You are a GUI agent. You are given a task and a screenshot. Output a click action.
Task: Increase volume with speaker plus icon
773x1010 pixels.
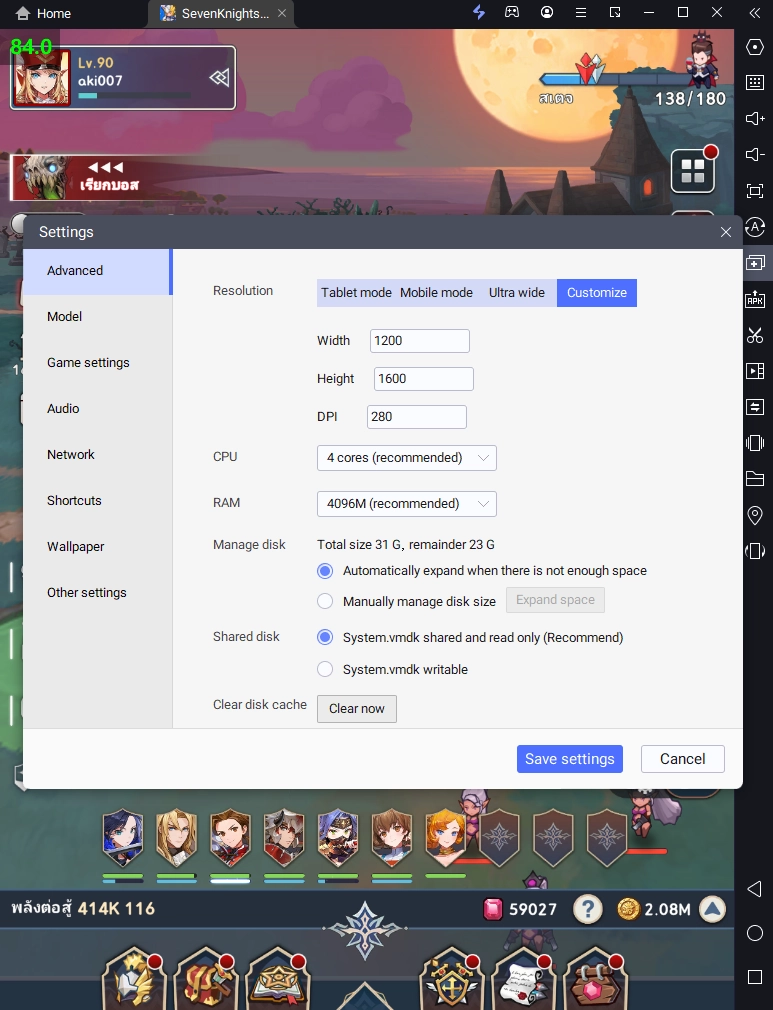(755, 119)
